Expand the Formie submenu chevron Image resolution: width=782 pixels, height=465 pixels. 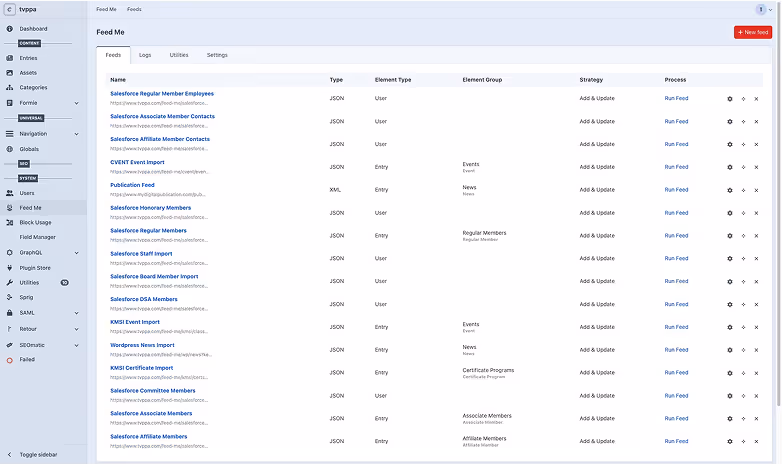coord(76,103)
